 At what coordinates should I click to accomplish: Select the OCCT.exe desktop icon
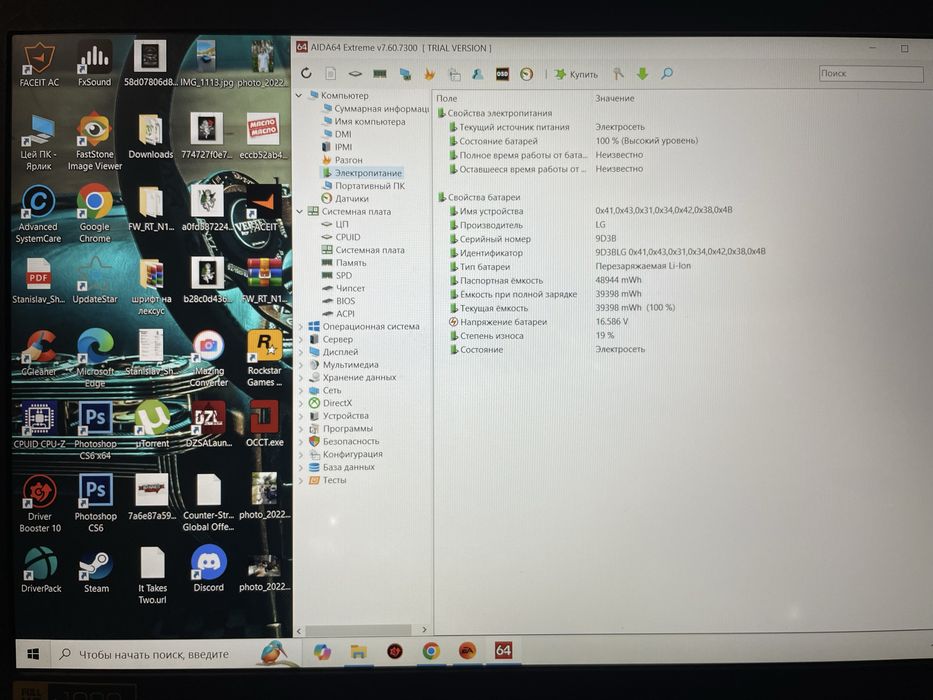pyautogui.click(x=264, y=424)
